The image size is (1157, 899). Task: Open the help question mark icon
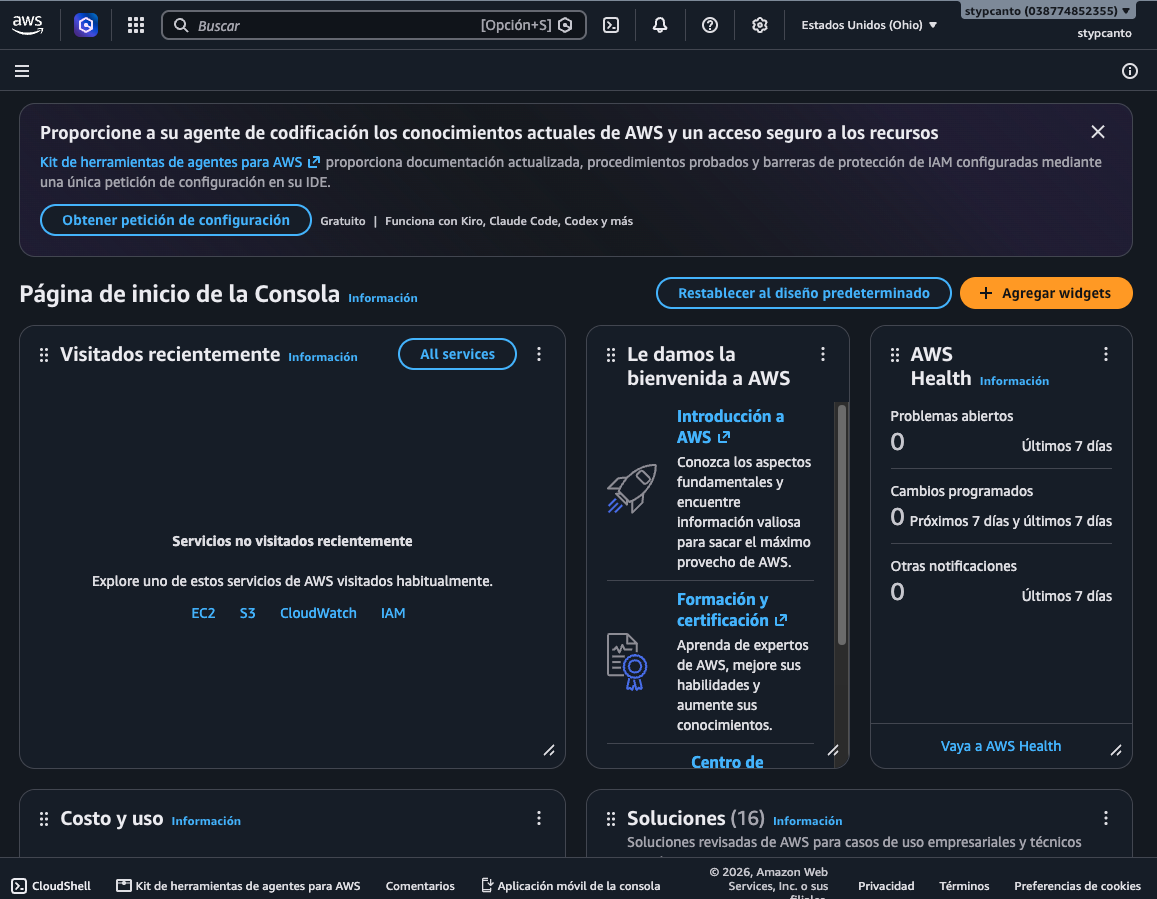coord(710,25)
